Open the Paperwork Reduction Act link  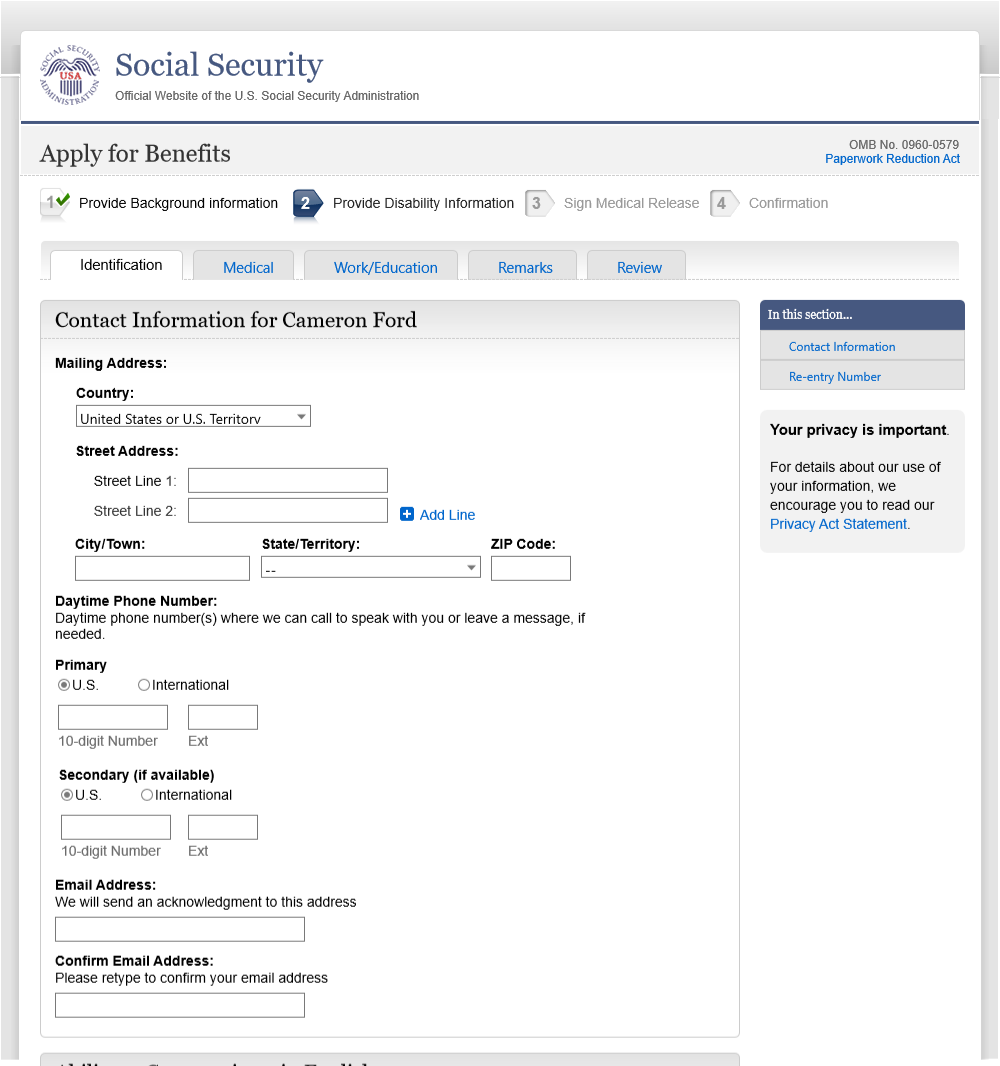coord(892,159)
